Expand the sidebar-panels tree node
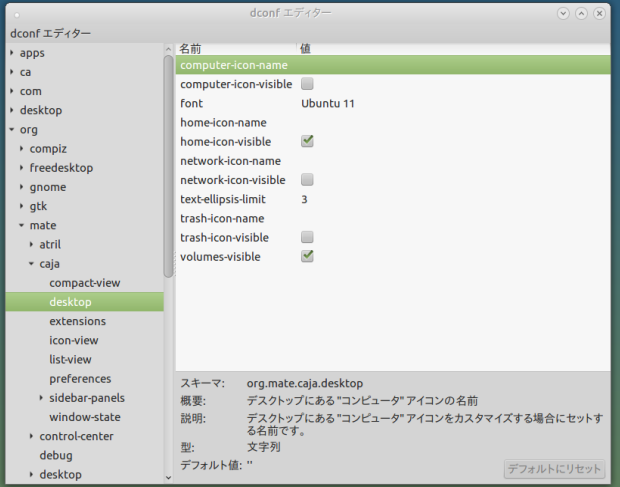Image resolution: width=620 pixels, height=487 pixels. click(x=41, y=398)
